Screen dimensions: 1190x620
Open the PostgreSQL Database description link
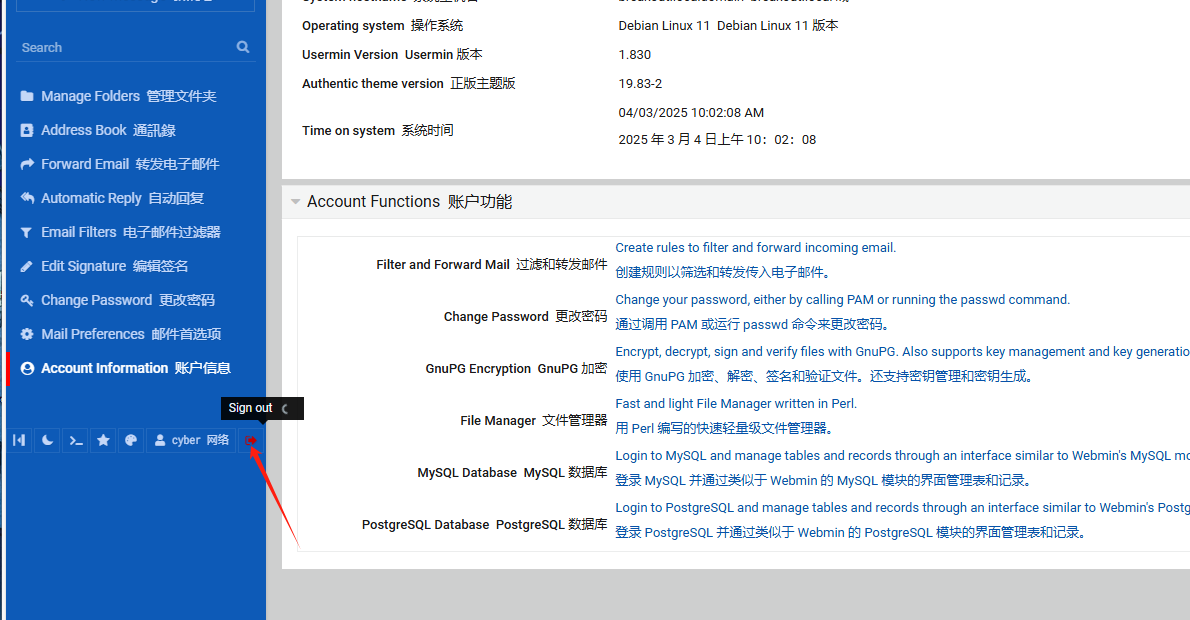[902, 508]
